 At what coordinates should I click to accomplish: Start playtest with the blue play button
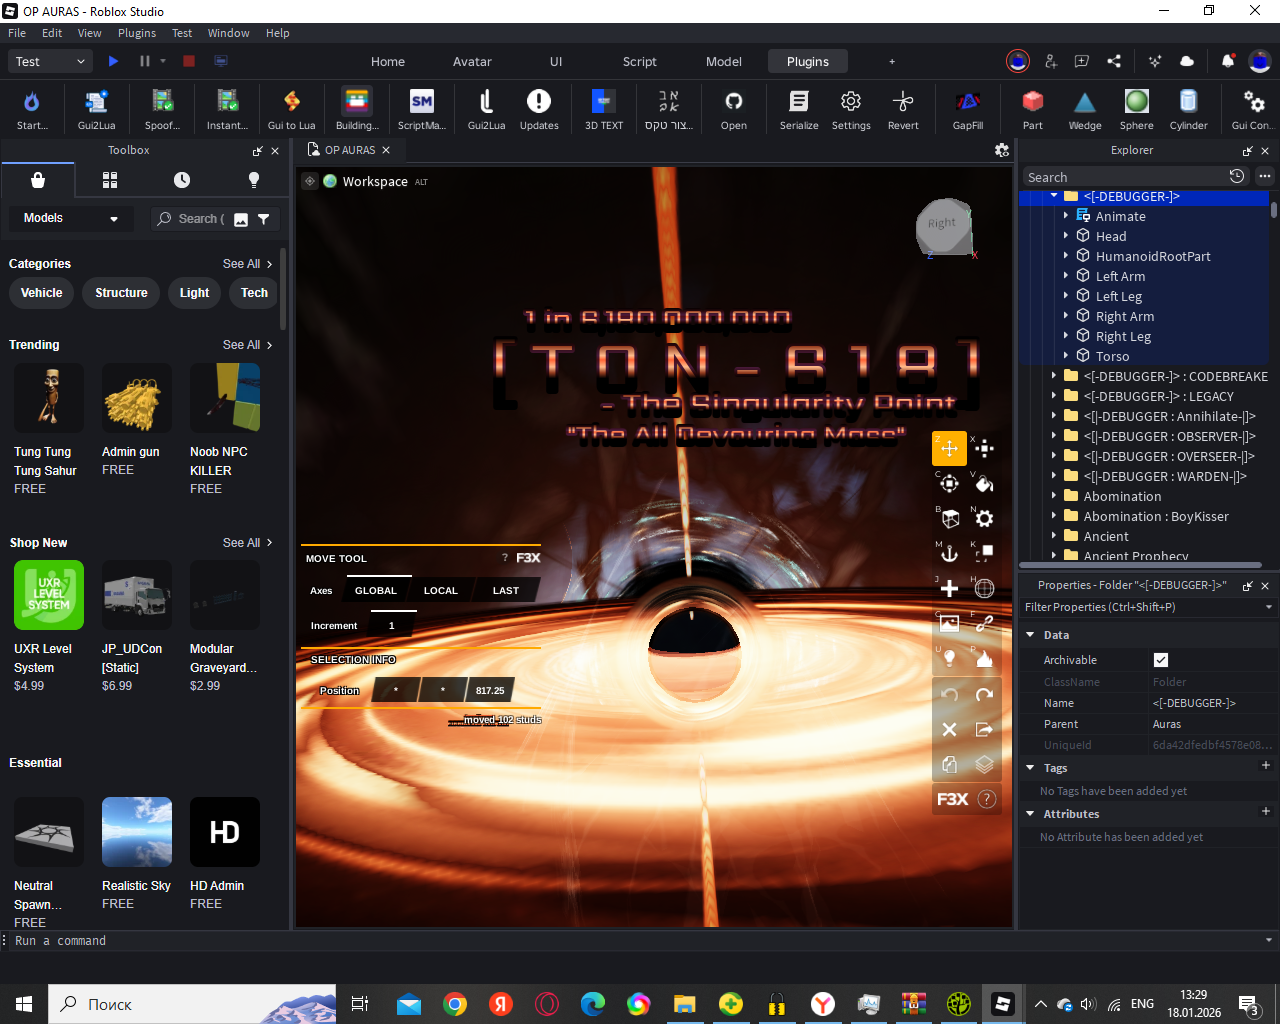[x=113, y=61]
